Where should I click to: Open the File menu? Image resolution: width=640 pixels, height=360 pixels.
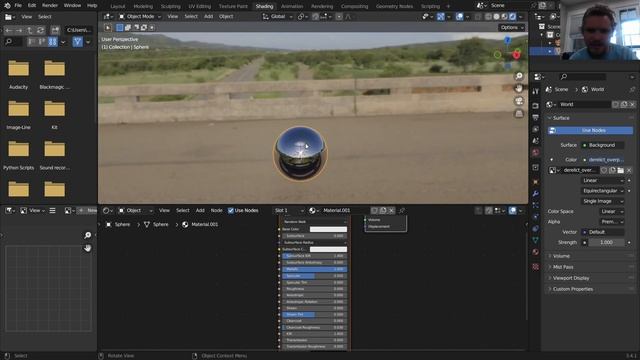point(18,6)
